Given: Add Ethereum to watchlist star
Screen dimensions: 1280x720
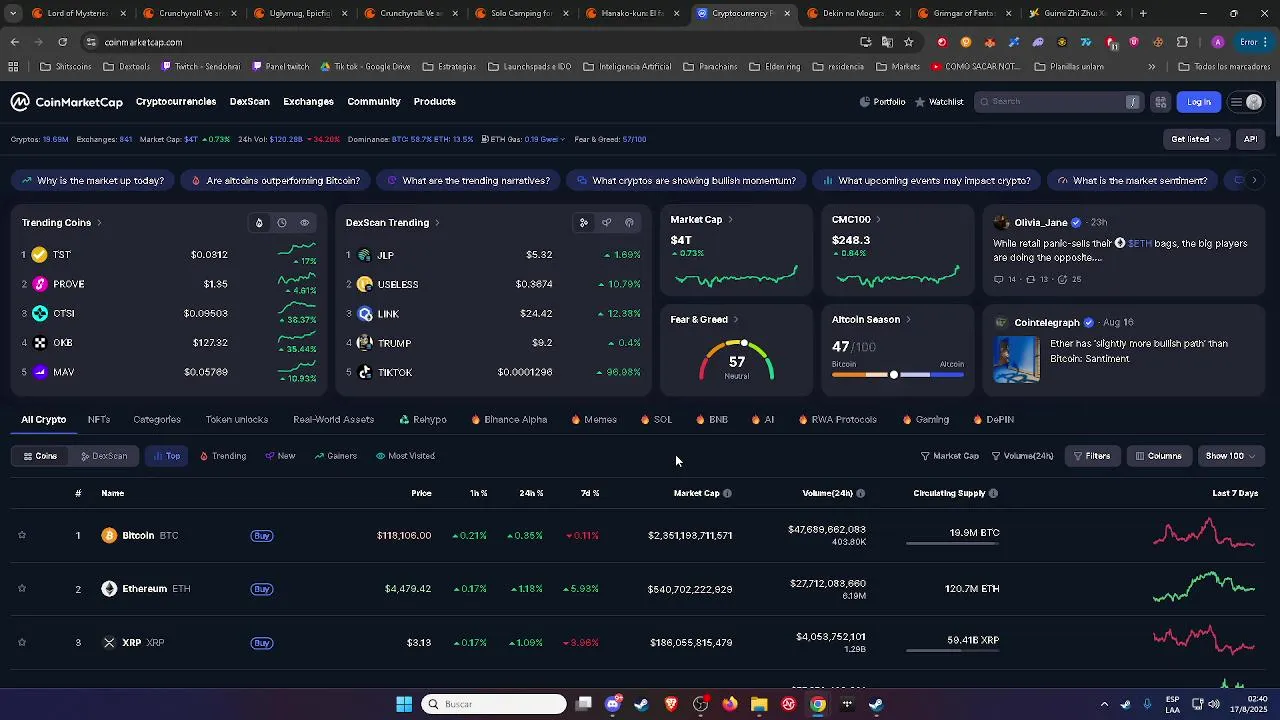Looking at the screenshot, I should click(22, 589).
